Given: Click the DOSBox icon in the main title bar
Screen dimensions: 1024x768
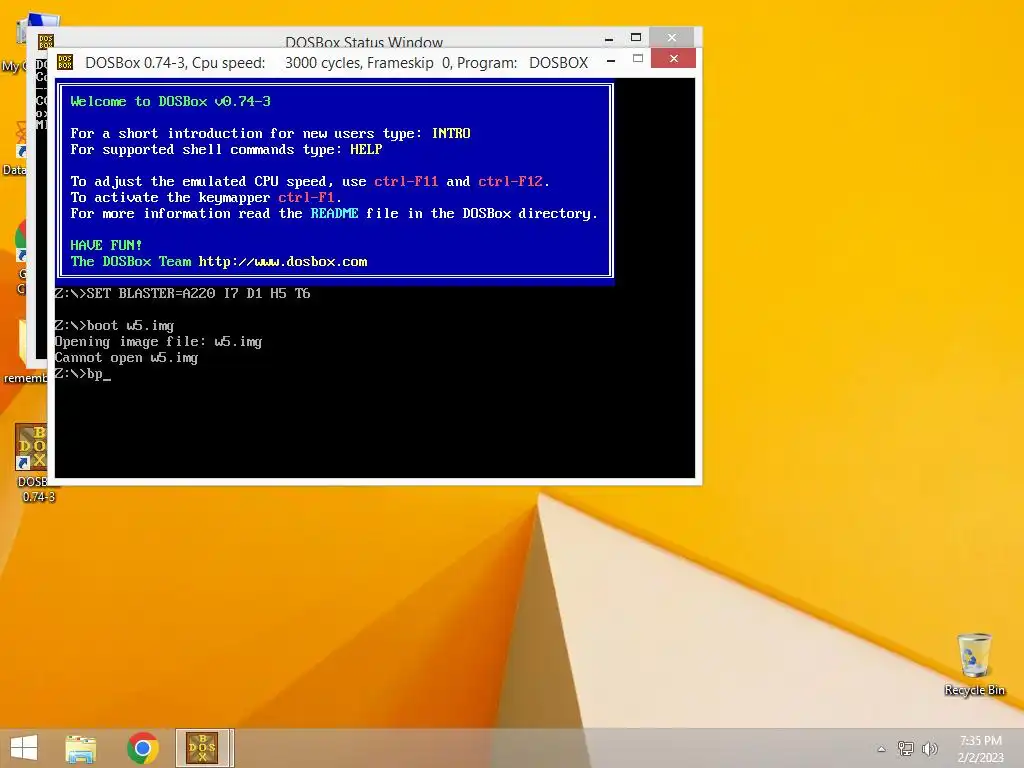Looking at the screenshot, I should click(x=65, y=62).
